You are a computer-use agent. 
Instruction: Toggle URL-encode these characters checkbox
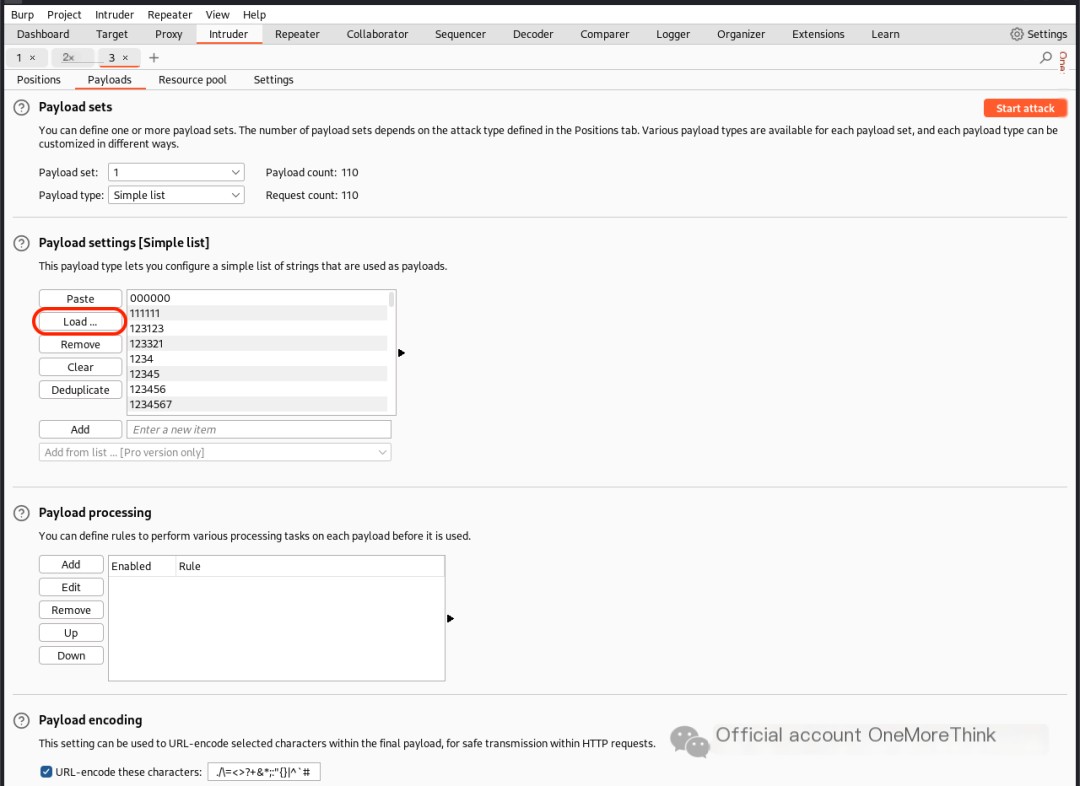[46, 772]
